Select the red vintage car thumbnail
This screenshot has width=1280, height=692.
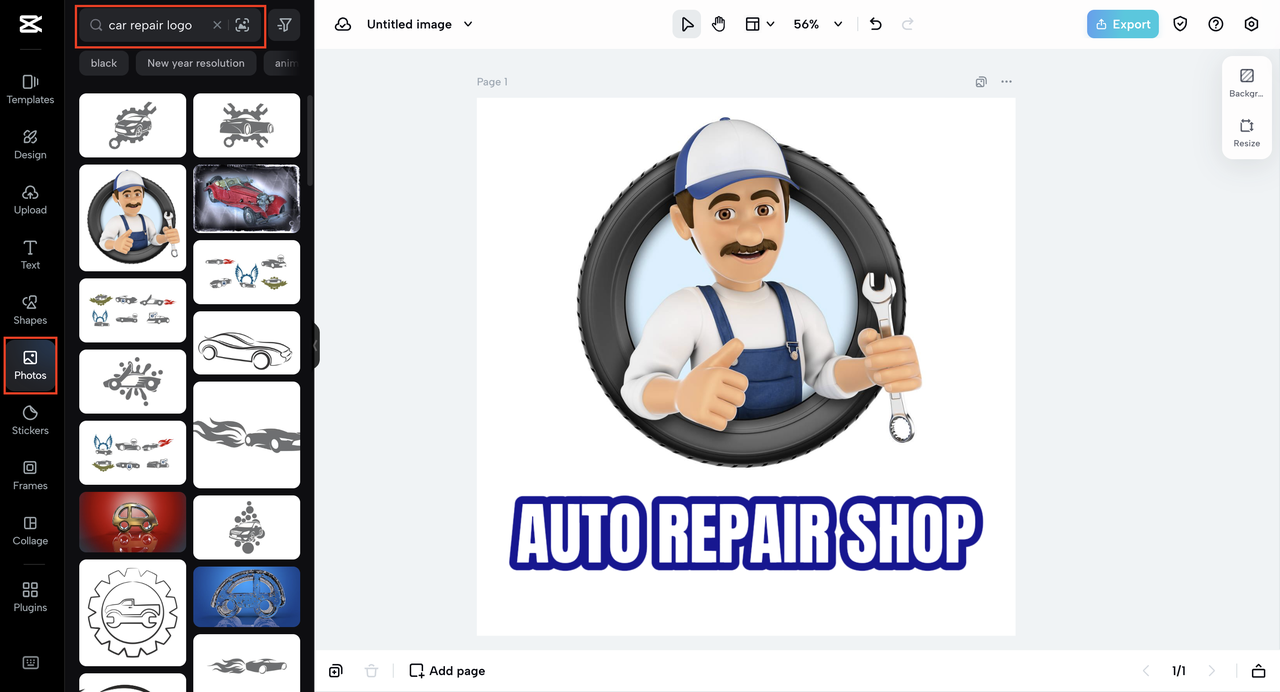pos(246,199)
